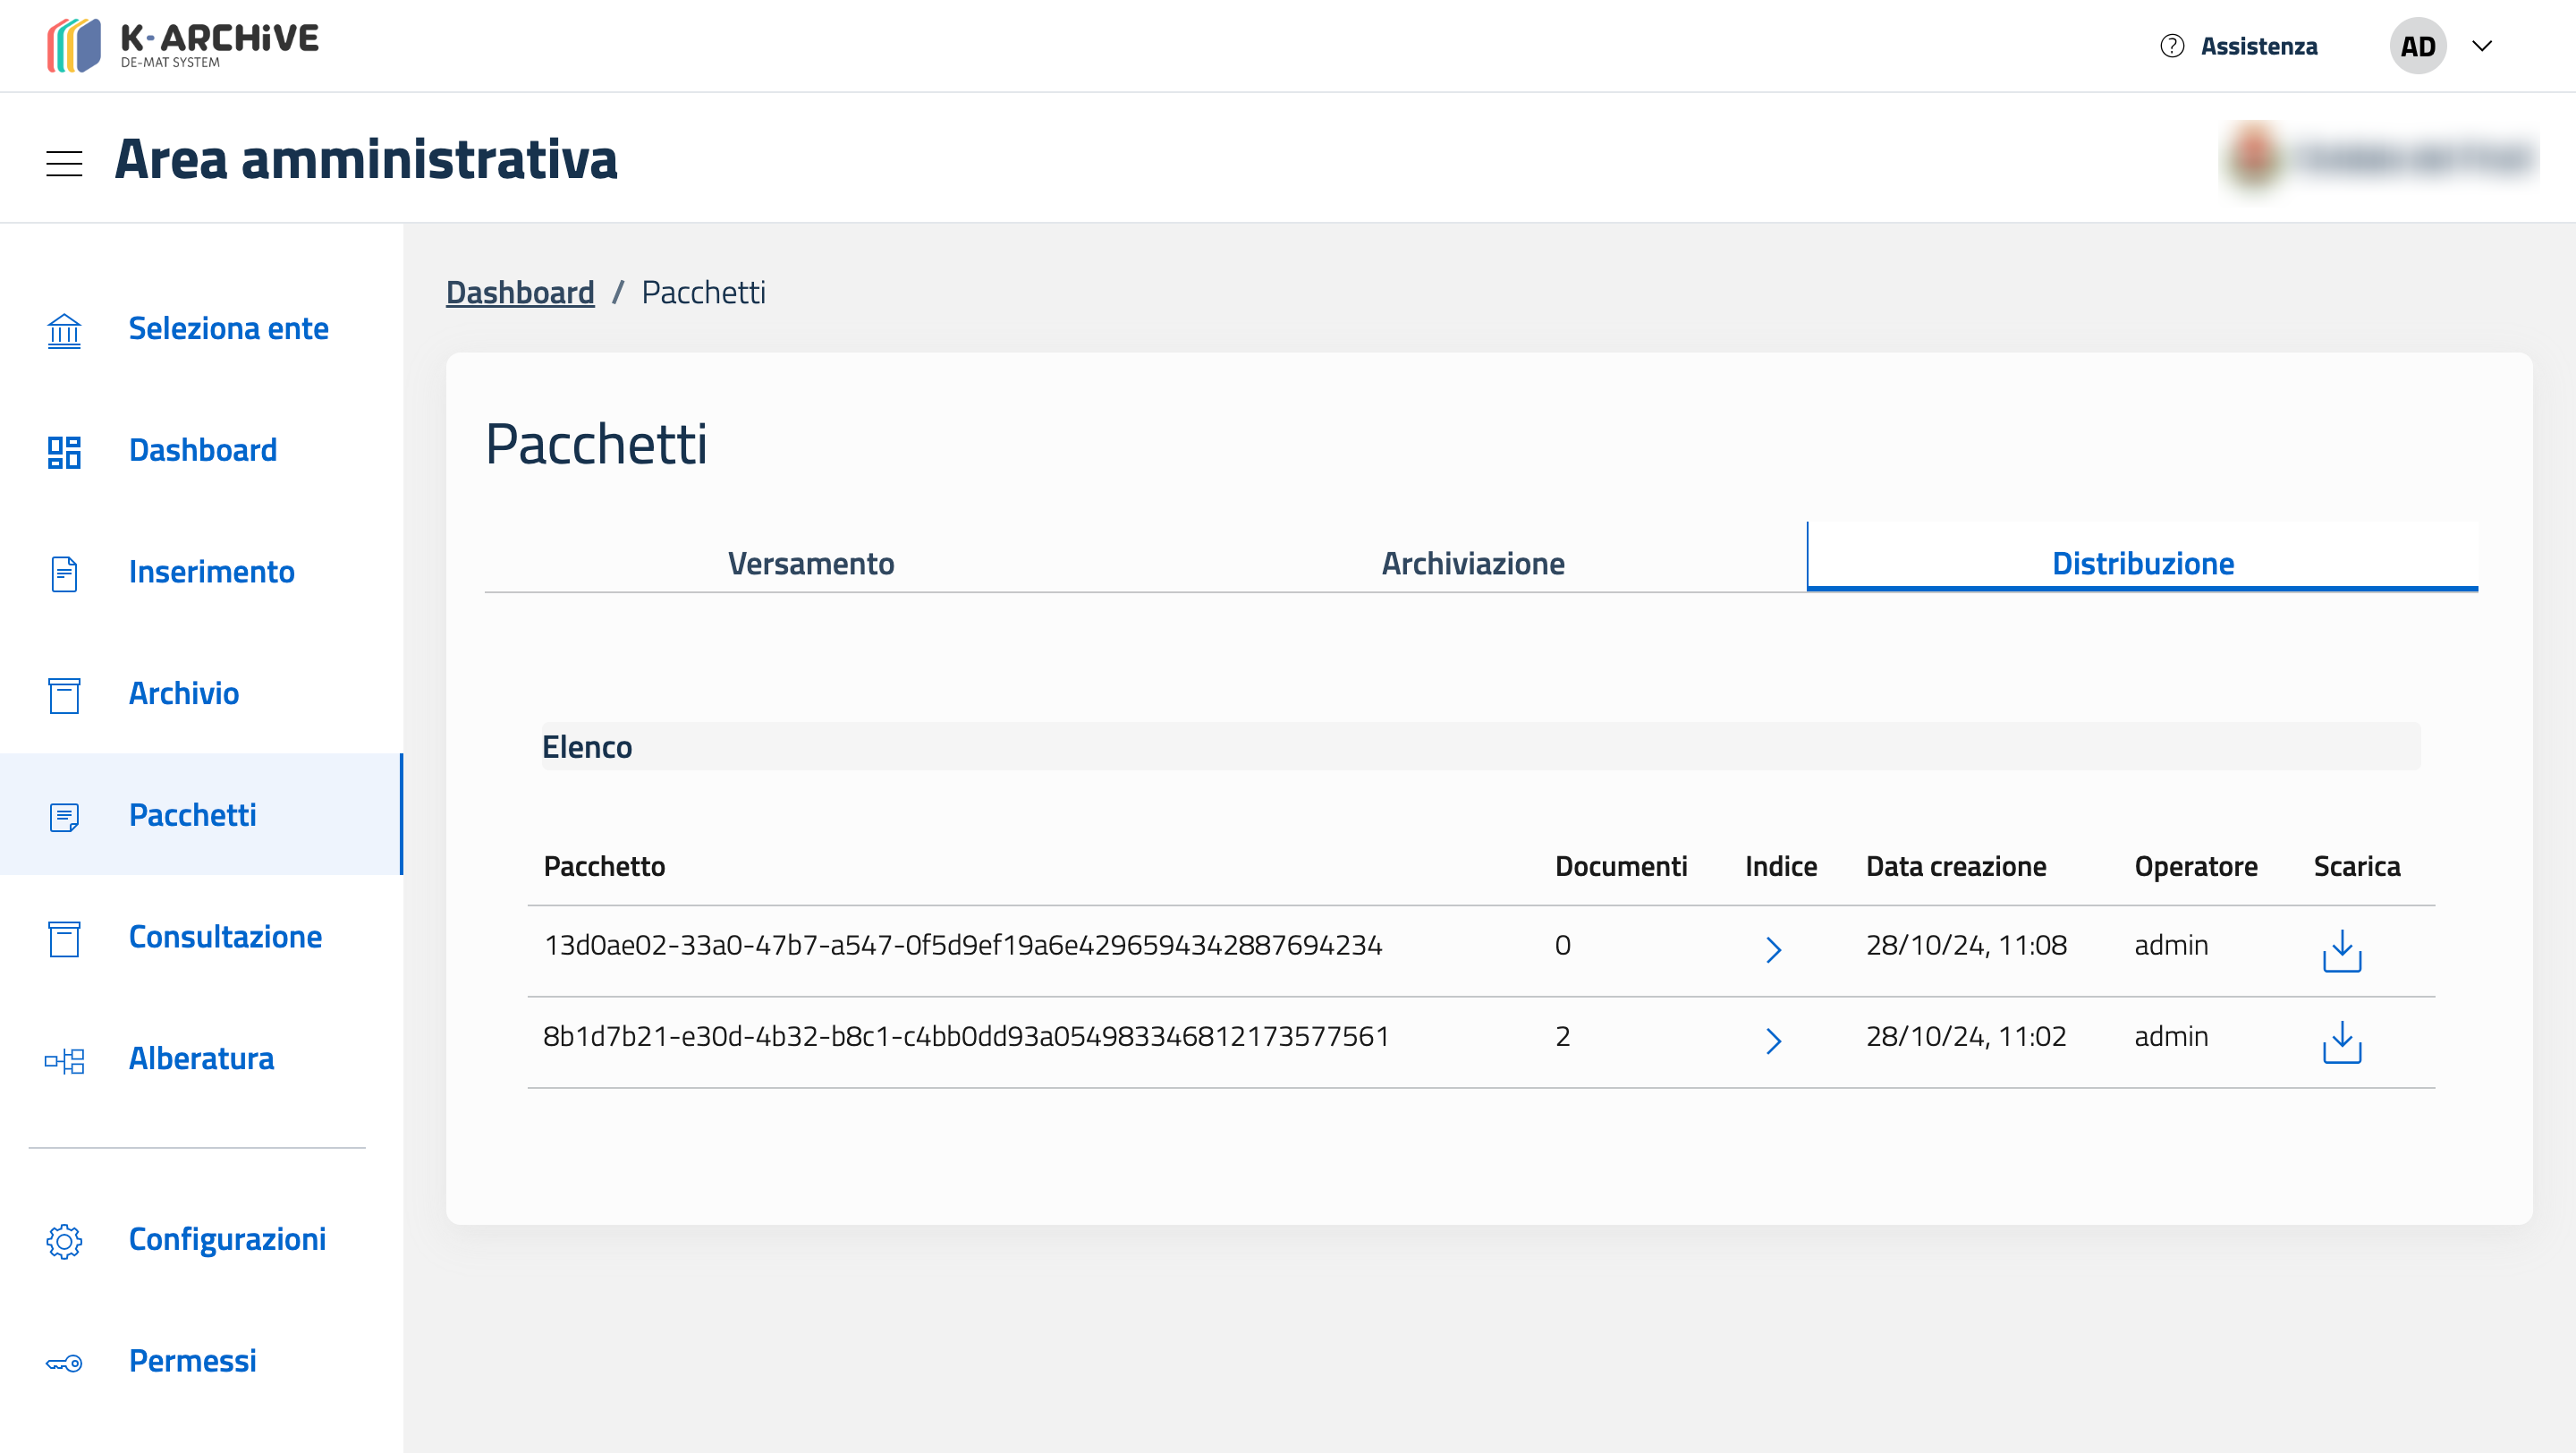This screenshot has width=2576, height=1453.
Task: Switch to the Archiviazione tab
Action: click(1472, 563)
